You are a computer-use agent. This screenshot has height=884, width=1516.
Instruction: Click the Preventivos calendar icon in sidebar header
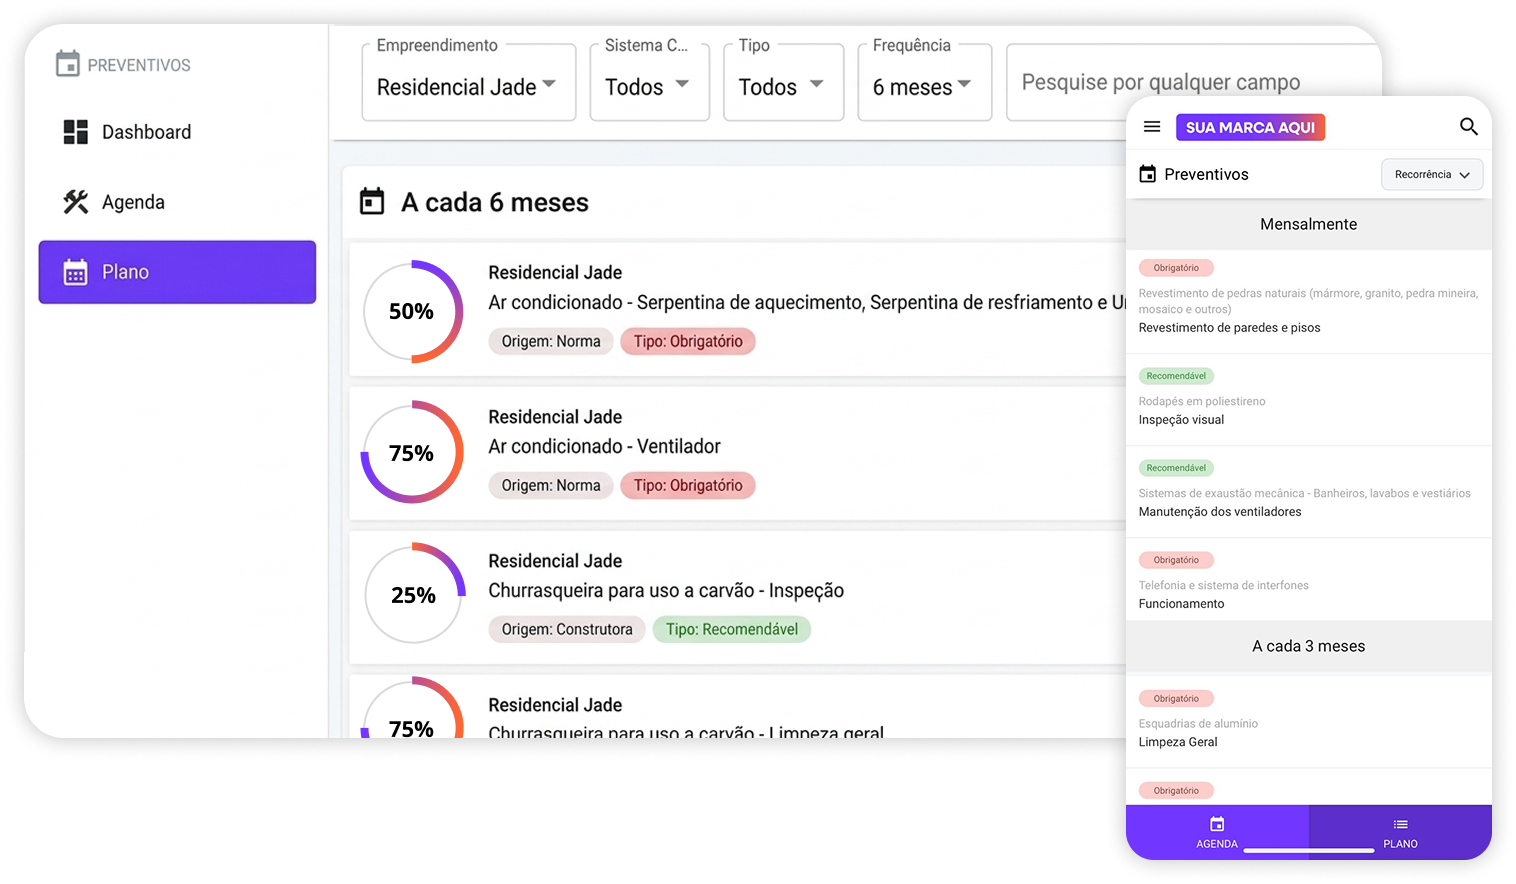tap(67, 64)
